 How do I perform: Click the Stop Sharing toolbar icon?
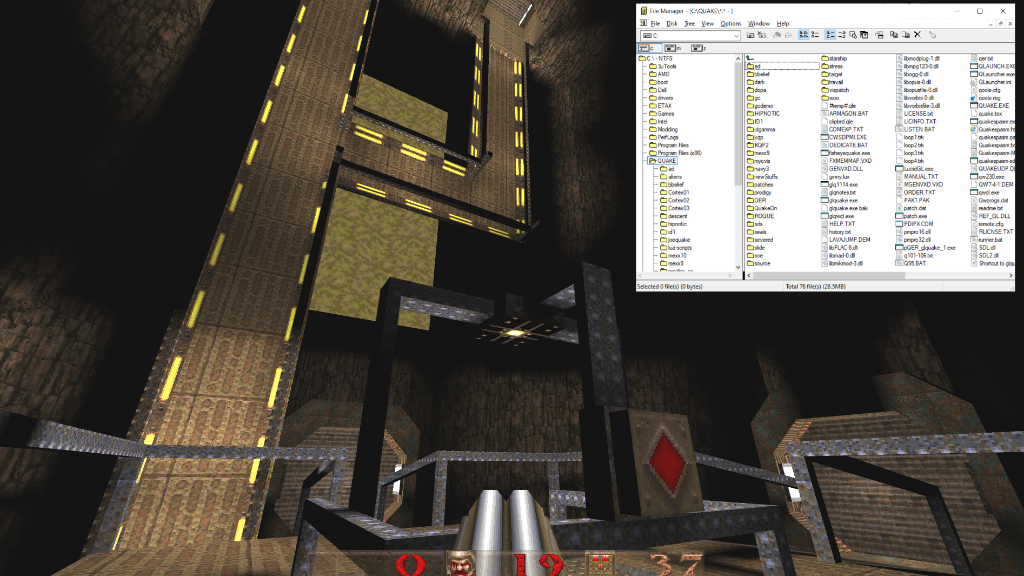[x=788, y=35]
